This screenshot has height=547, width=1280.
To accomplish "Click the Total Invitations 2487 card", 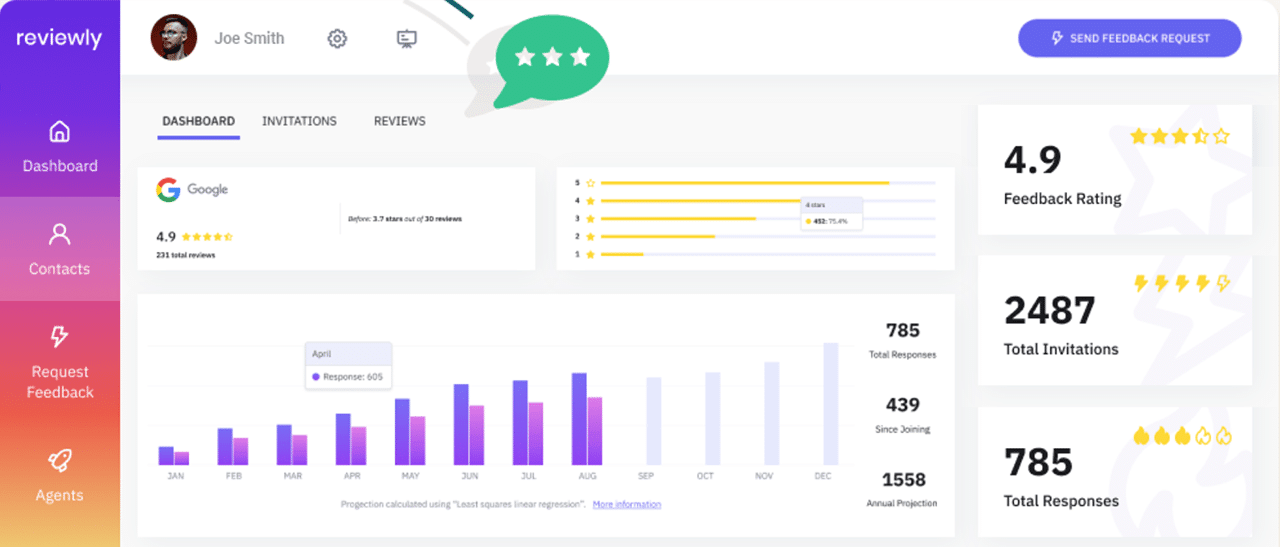I will [1114, 320].
